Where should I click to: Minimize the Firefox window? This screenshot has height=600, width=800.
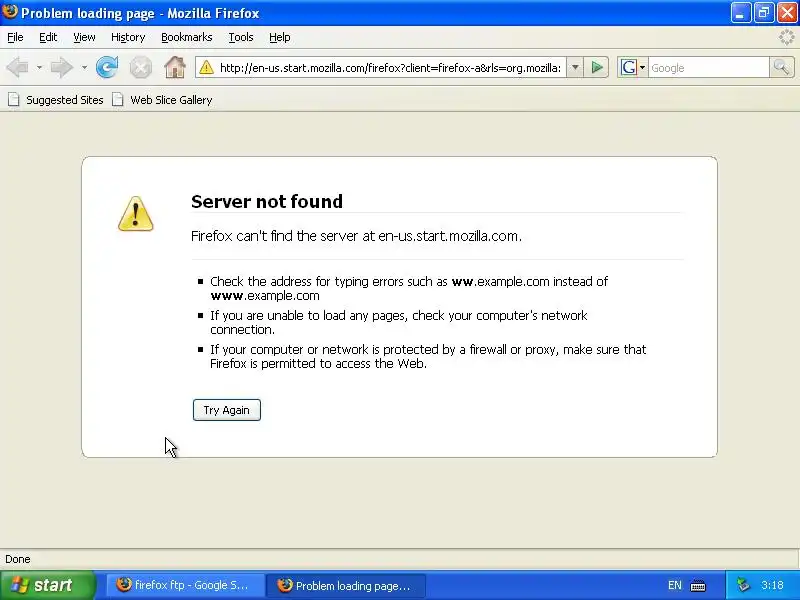(x=741, y=13)
